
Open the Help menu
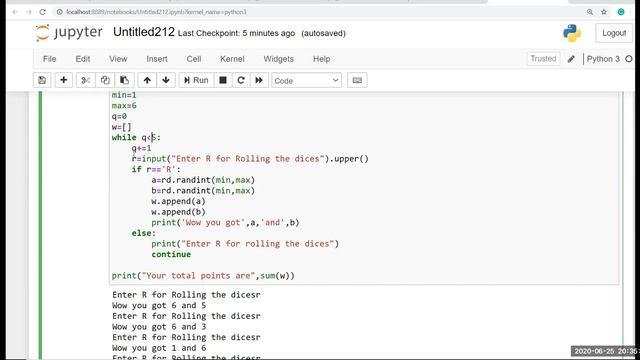tap(321, 59)
